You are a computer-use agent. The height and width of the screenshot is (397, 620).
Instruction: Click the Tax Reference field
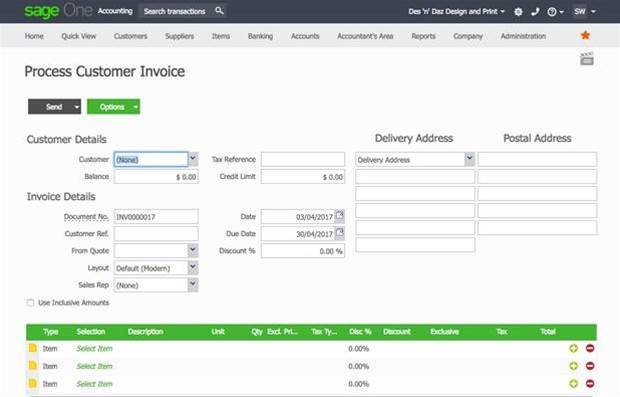point(303,159)
